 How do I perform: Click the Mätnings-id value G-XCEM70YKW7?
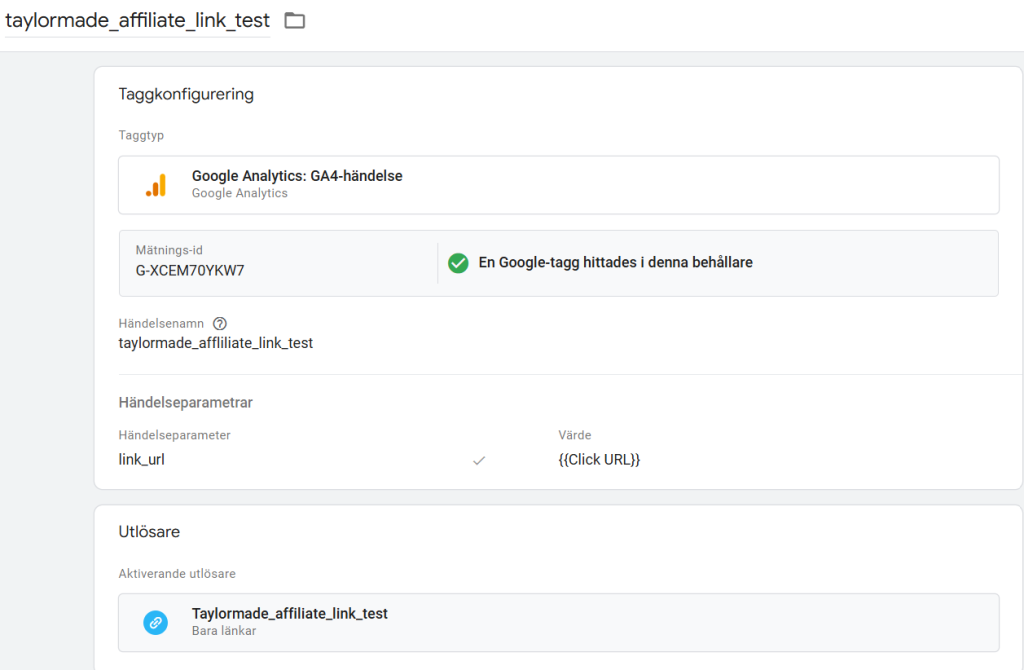(190, 270)
